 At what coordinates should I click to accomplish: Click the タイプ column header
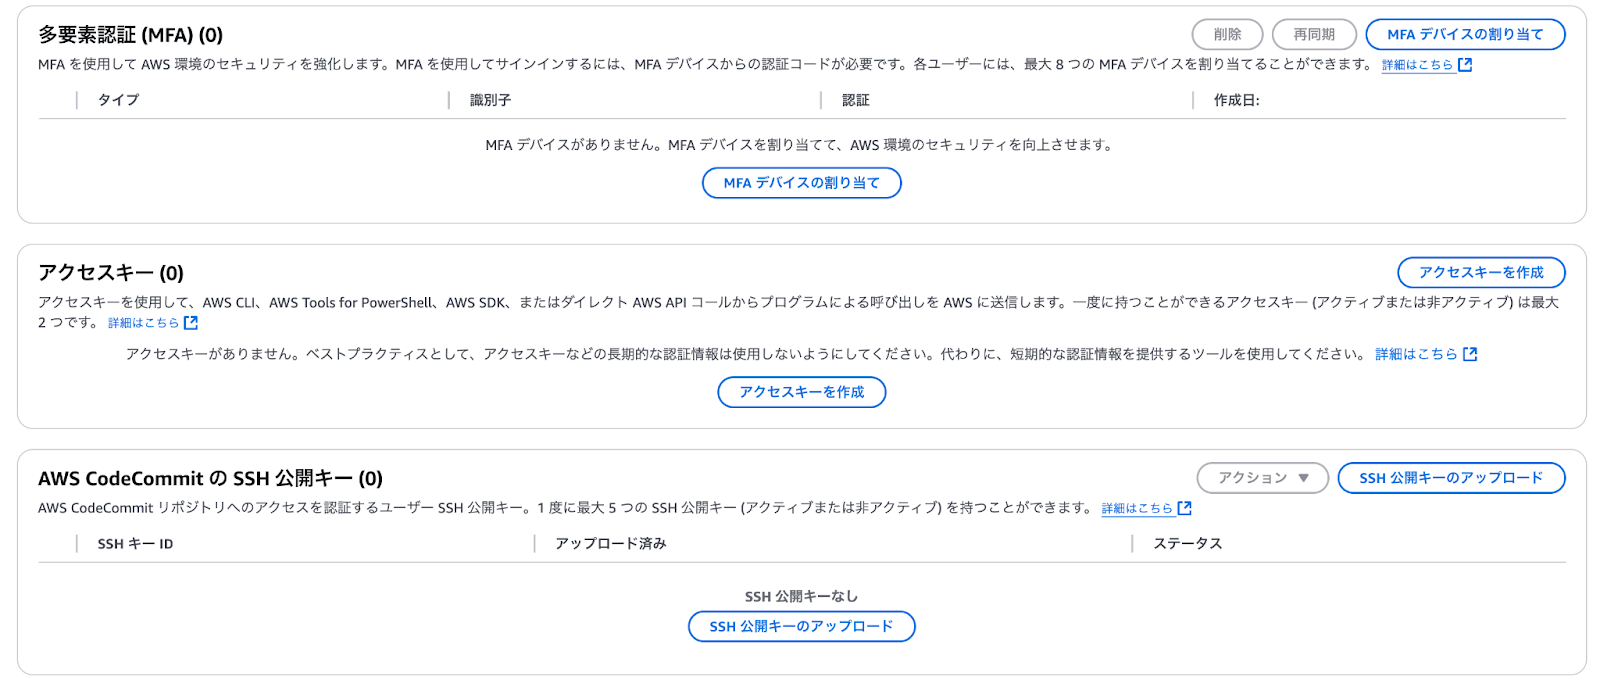[118, 100]
